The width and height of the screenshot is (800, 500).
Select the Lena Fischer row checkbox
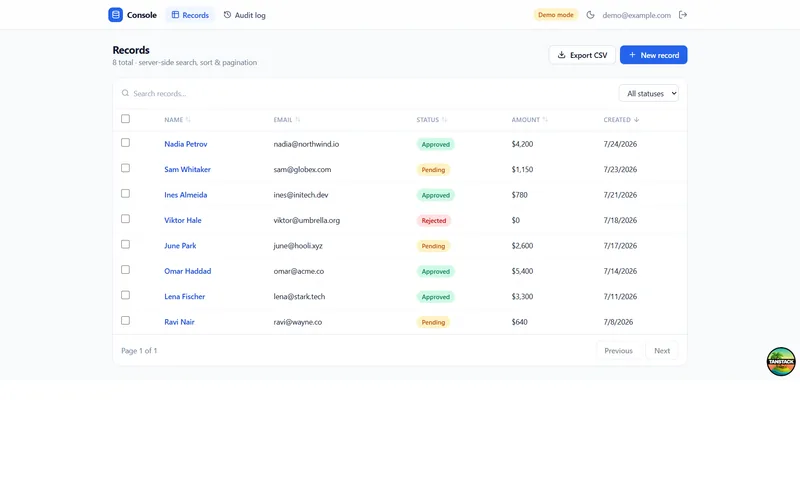pos(126,295)
